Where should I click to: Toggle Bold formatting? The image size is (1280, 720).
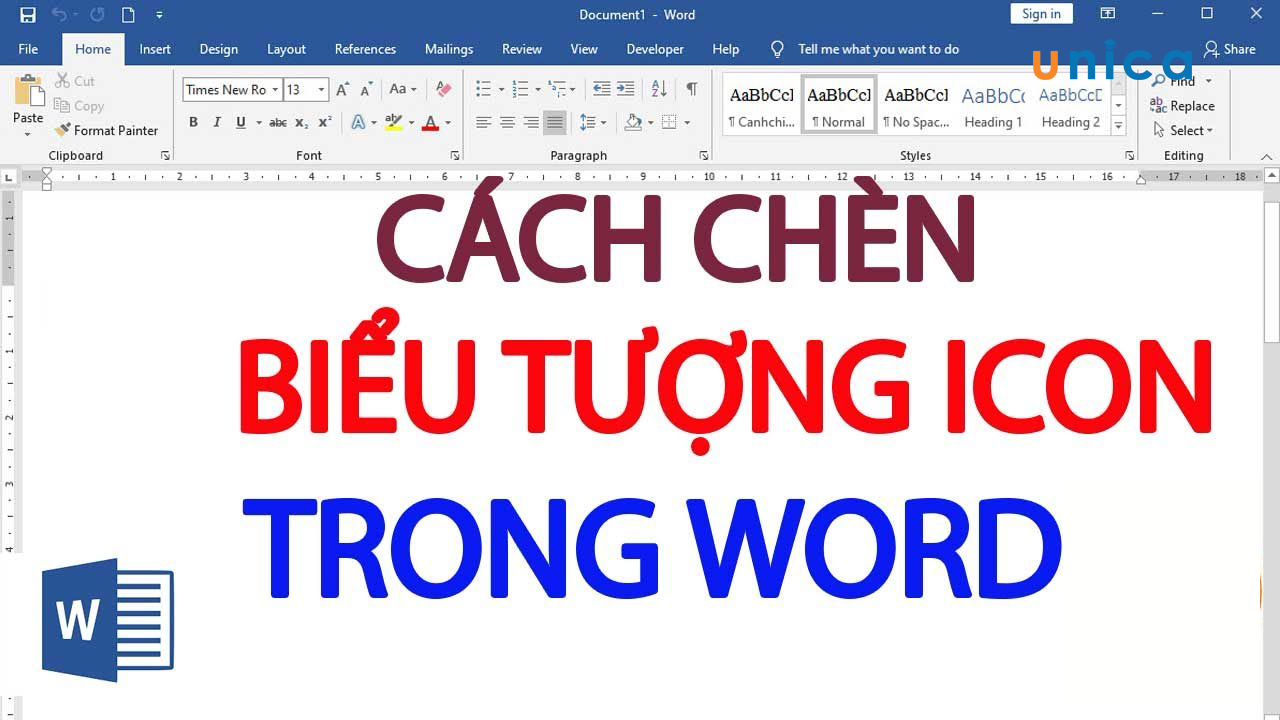coord(193,123)
